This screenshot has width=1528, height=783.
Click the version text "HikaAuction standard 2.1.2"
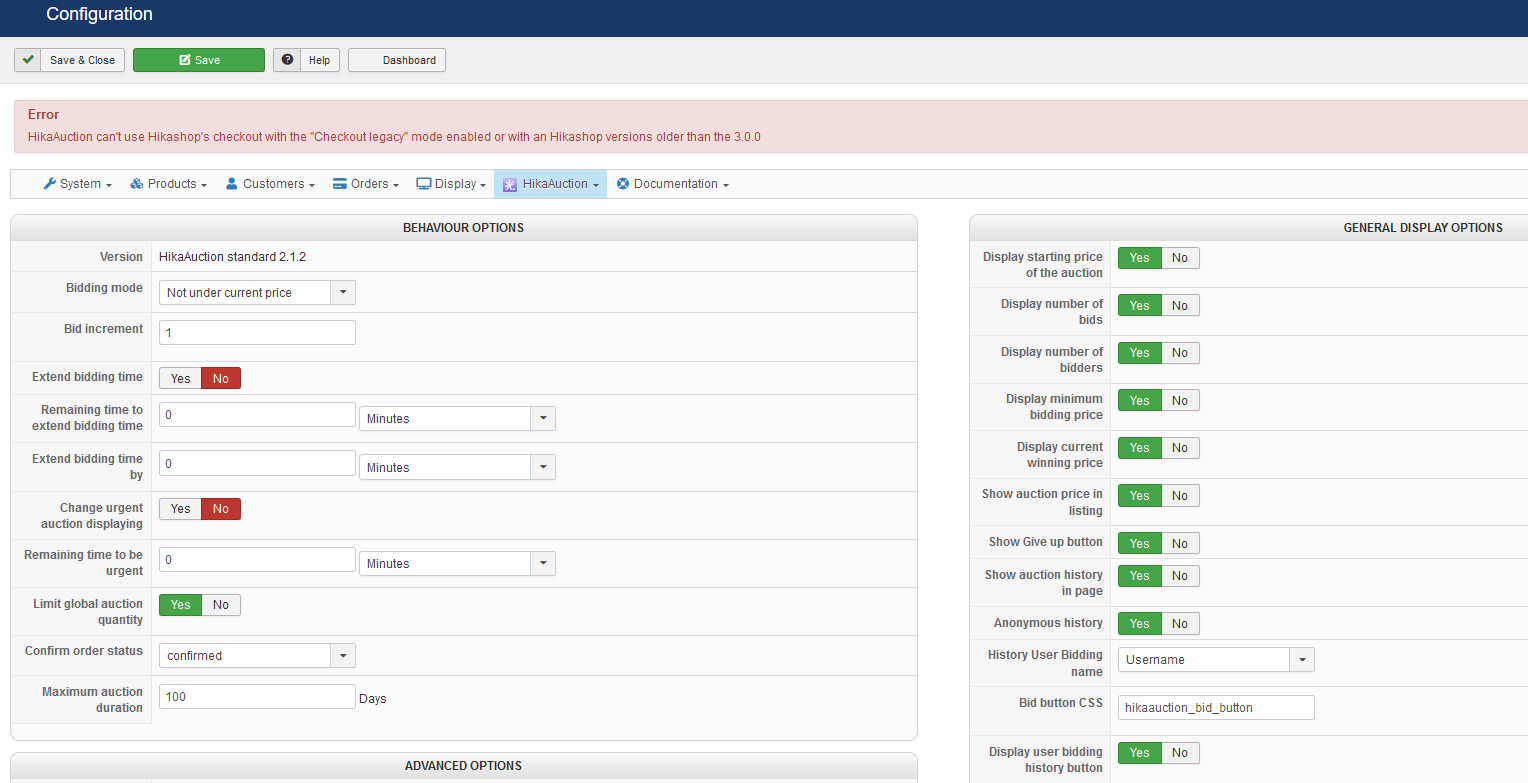(232, 257)
